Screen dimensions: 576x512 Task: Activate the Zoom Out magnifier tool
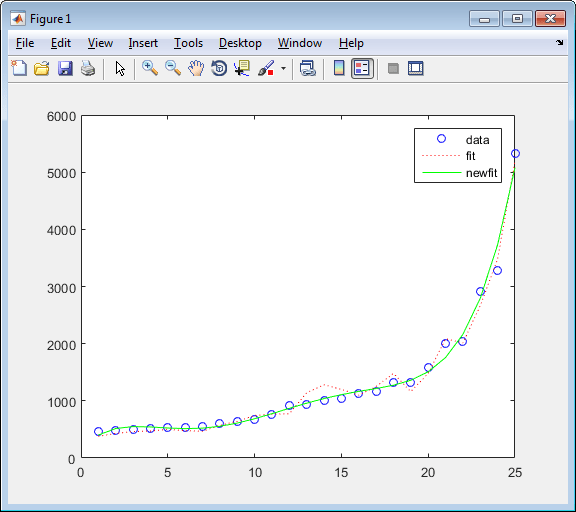point(173,68)
